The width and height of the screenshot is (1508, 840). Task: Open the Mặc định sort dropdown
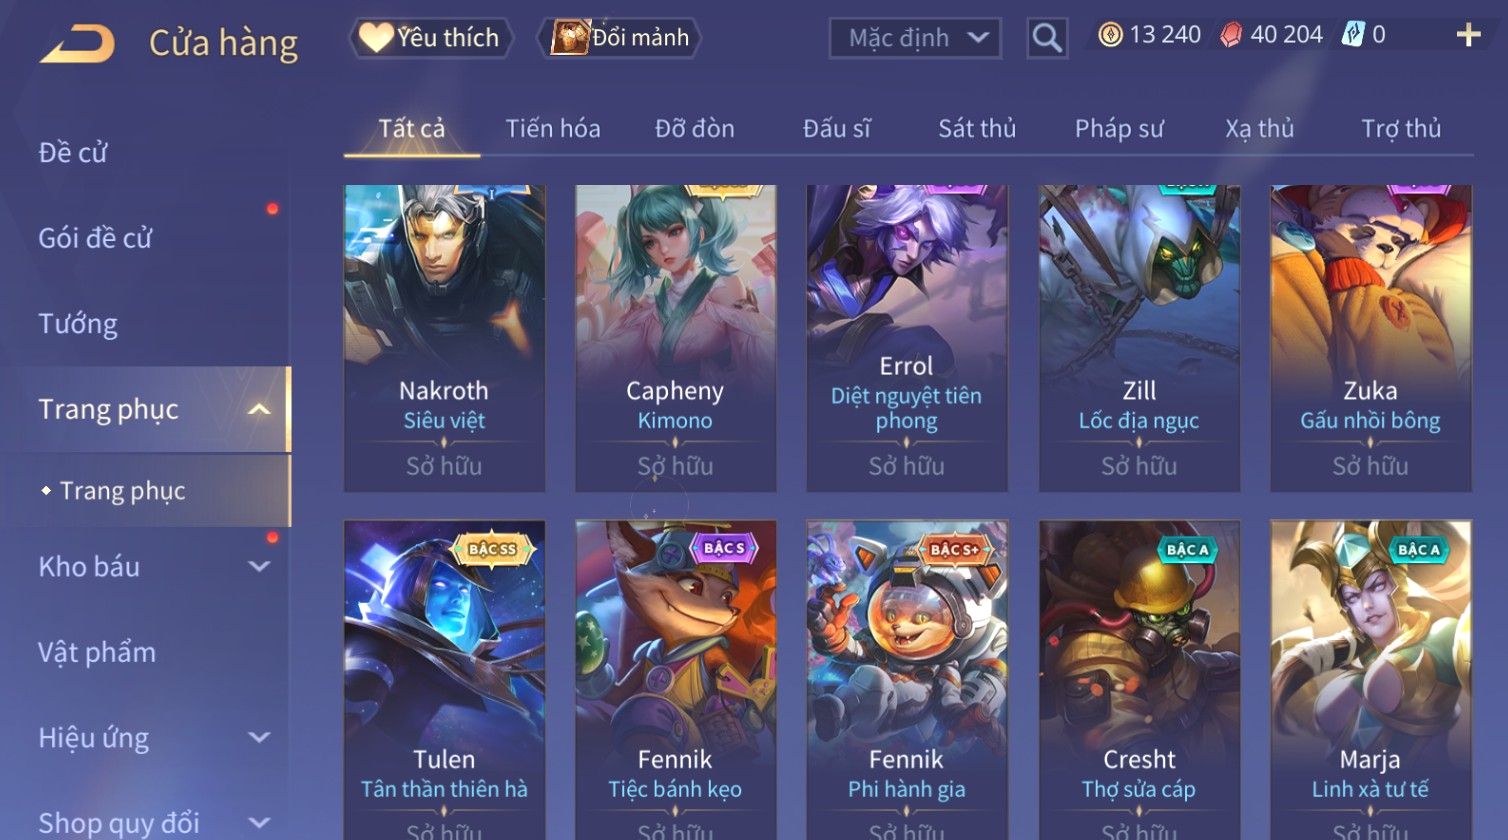(915, 38)
